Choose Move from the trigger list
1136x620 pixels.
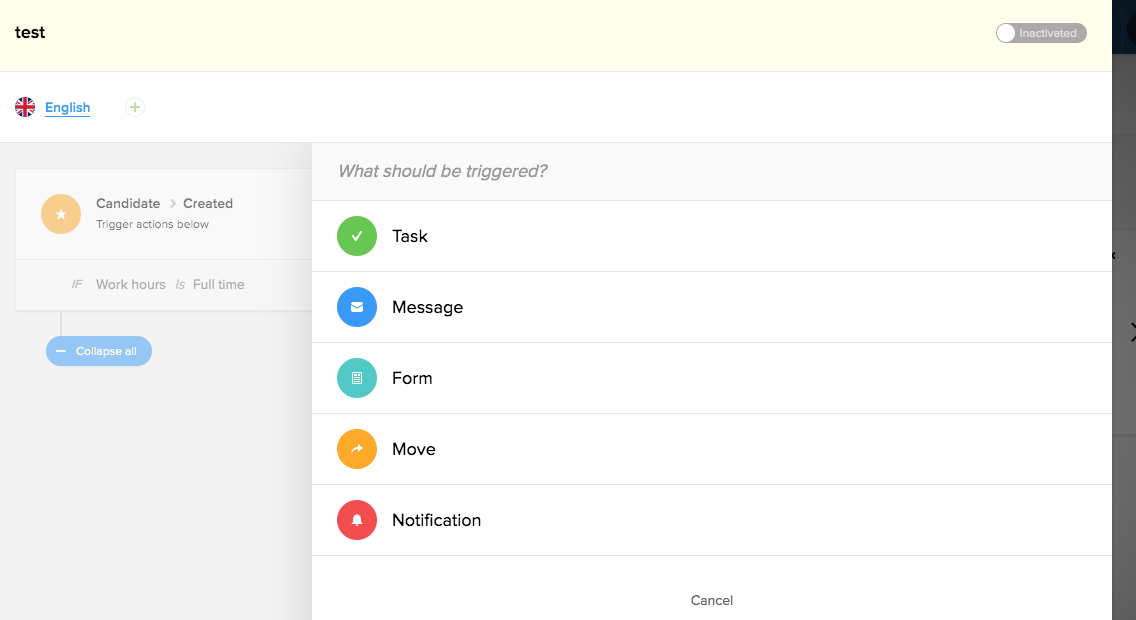pos(414,449)
